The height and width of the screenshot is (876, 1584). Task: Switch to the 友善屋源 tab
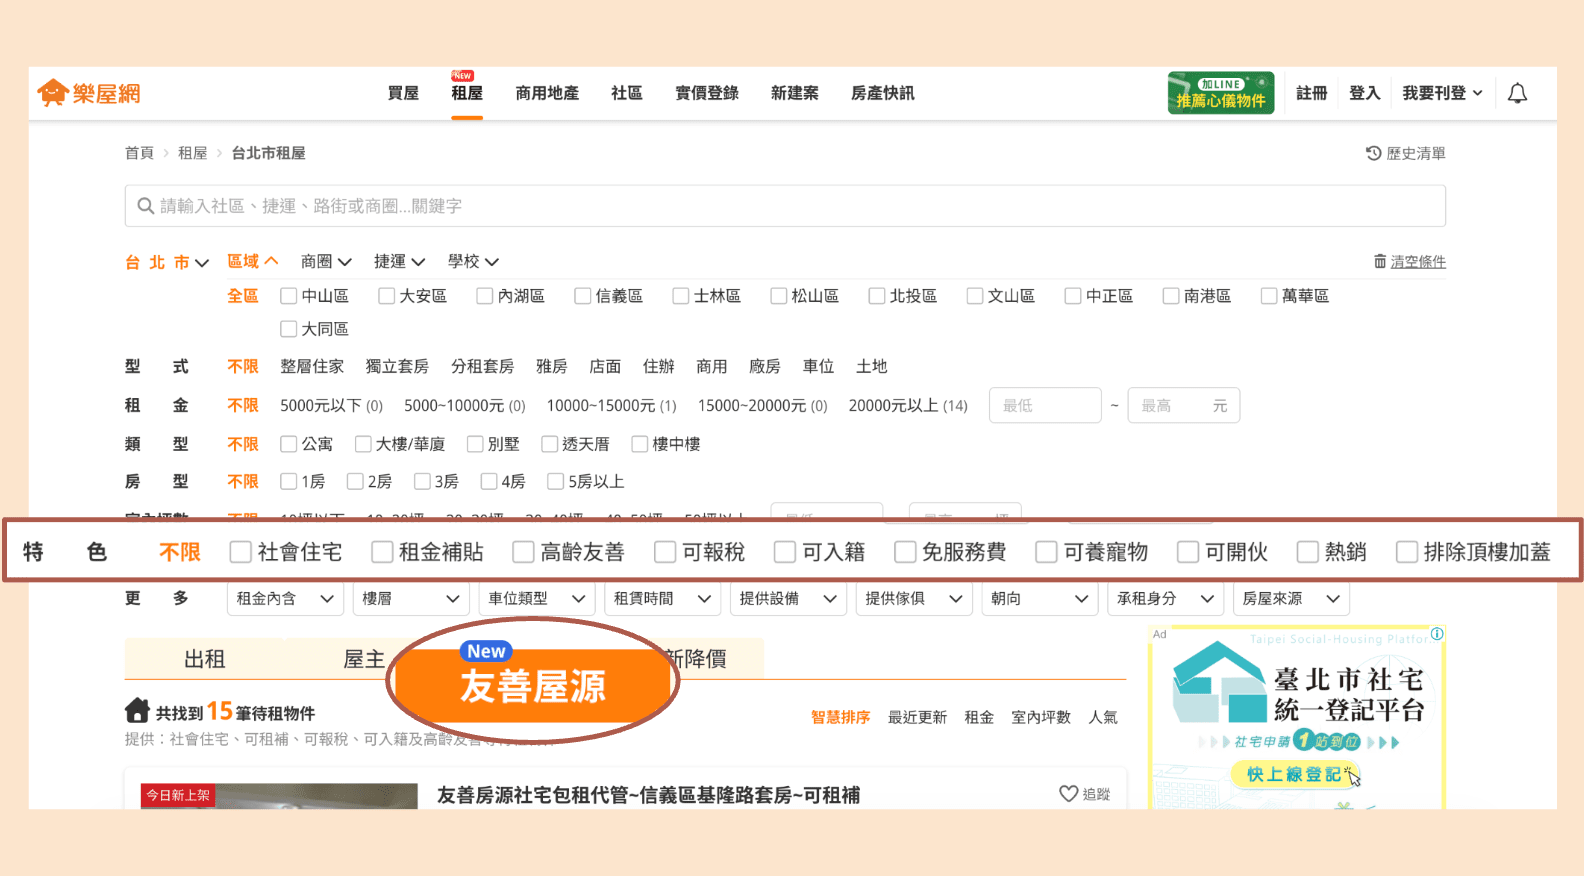[532, 684]
